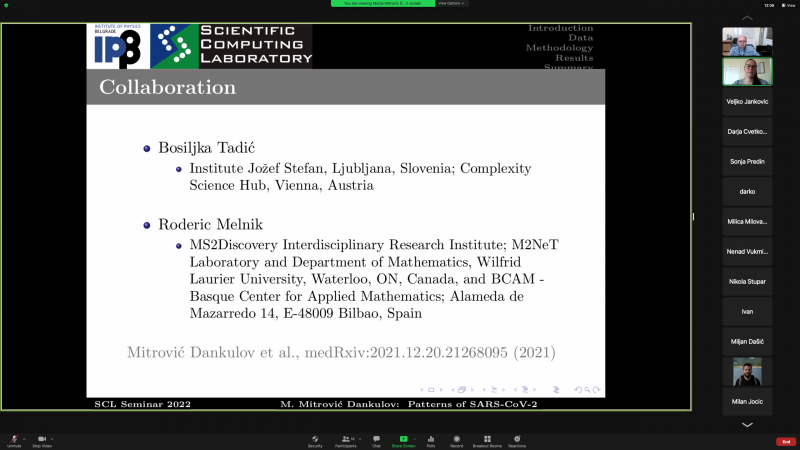This screenshot has height=450, width=800.
Task: Move participant list down with the bottom chevron
Action: click(x=747, y=424)
